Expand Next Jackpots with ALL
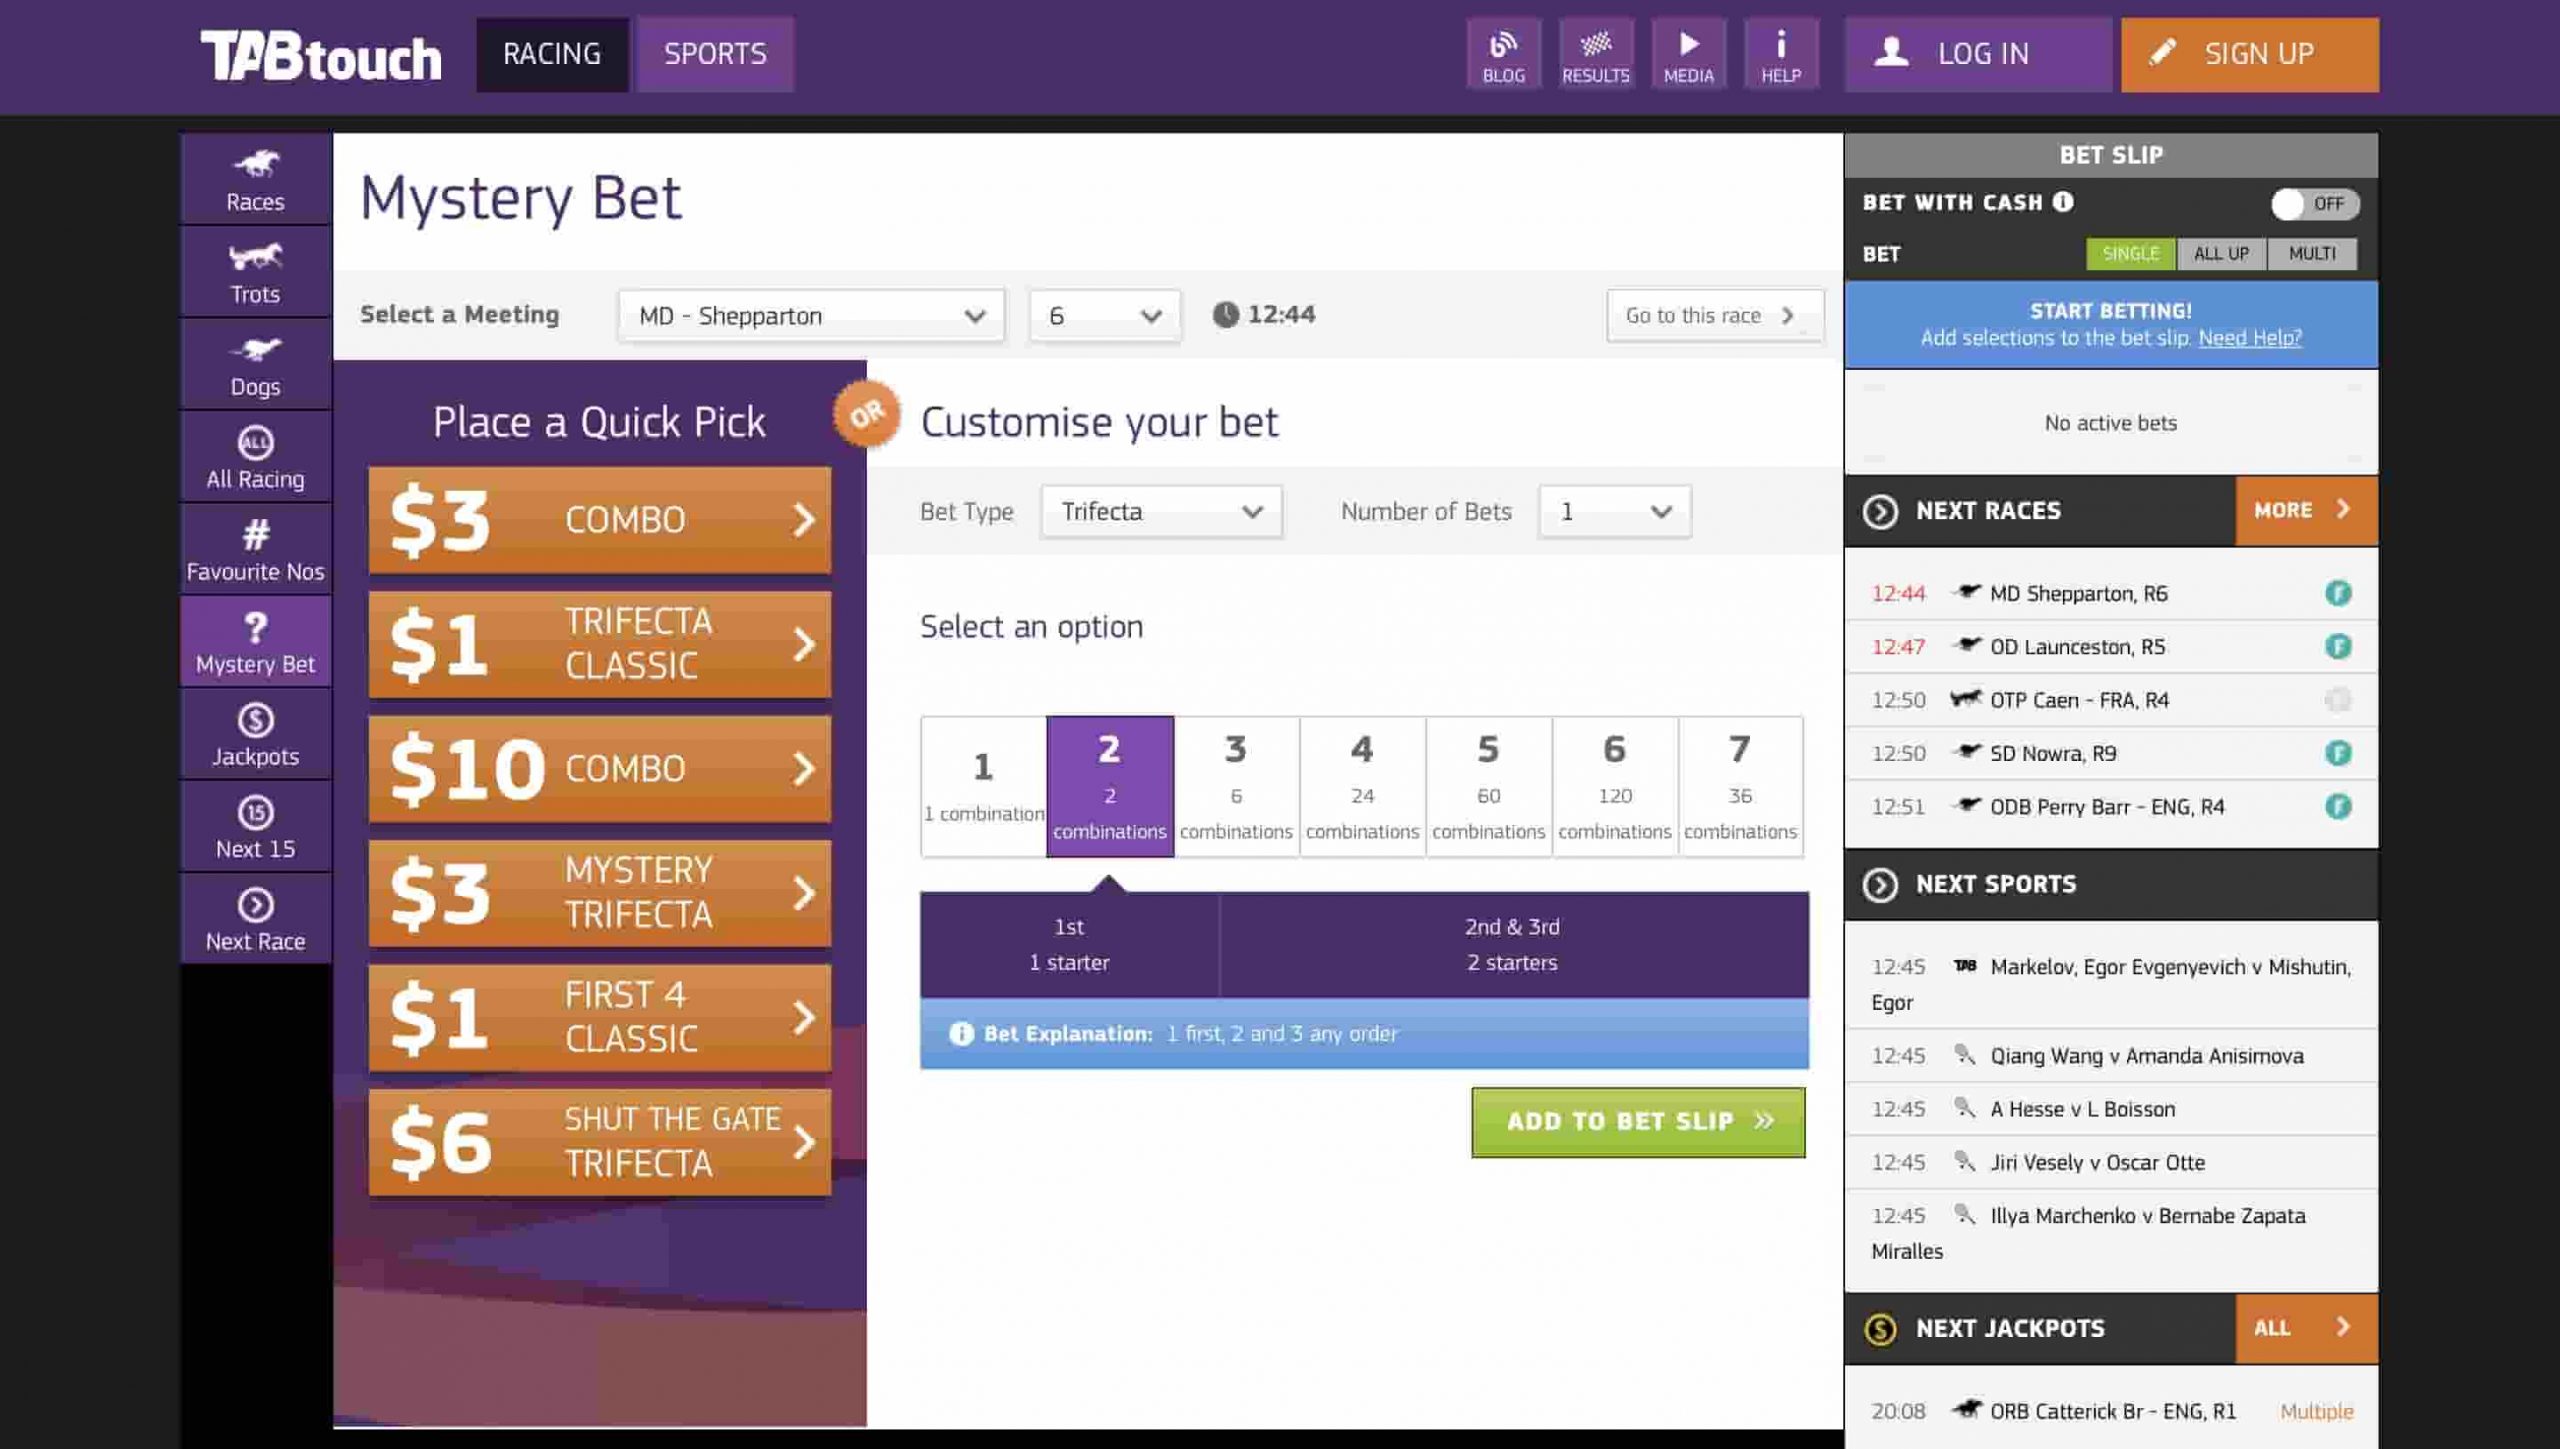 tap(2306, 1328)
